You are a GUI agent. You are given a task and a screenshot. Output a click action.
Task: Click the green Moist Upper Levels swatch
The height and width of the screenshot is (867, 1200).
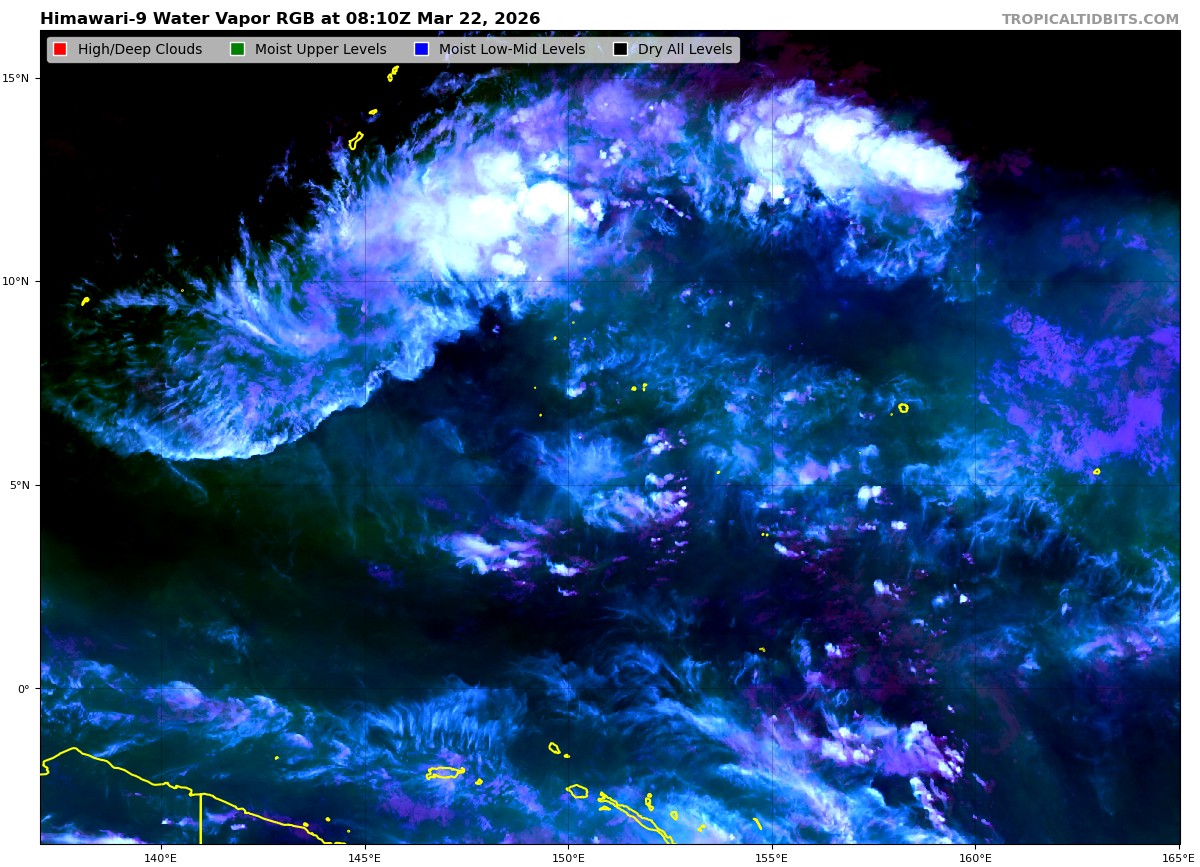pyautogui.click(x=237, y=50)
